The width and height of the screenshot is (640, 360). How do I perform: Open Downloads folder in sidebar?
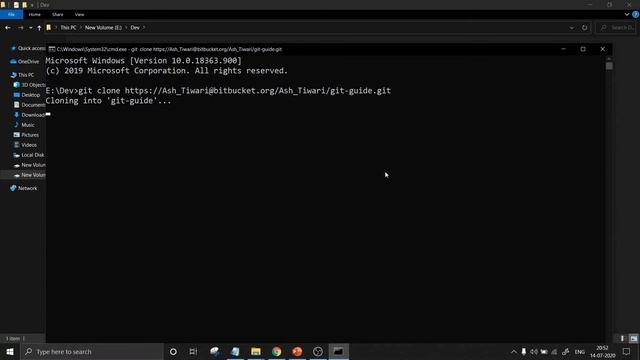point(29,115)
